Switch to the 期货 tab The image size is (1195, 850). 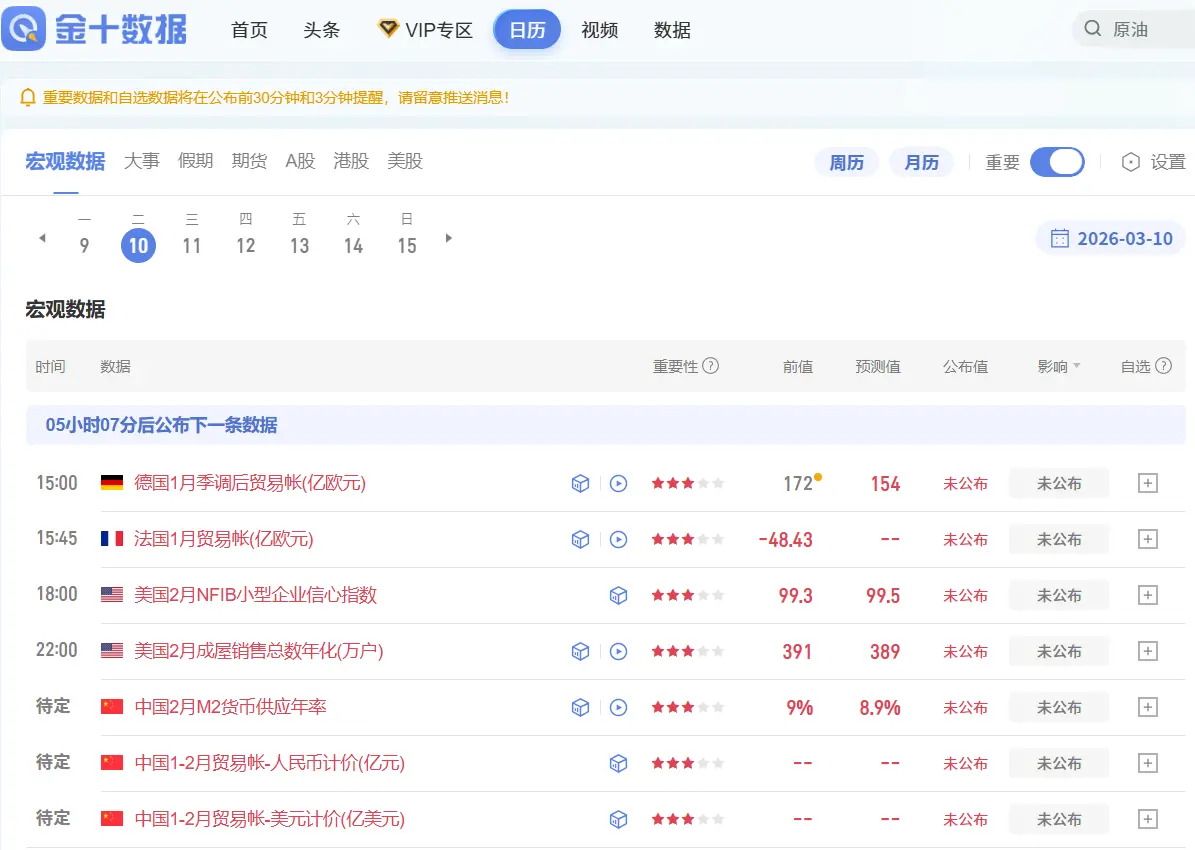click(x=249, y=161)
